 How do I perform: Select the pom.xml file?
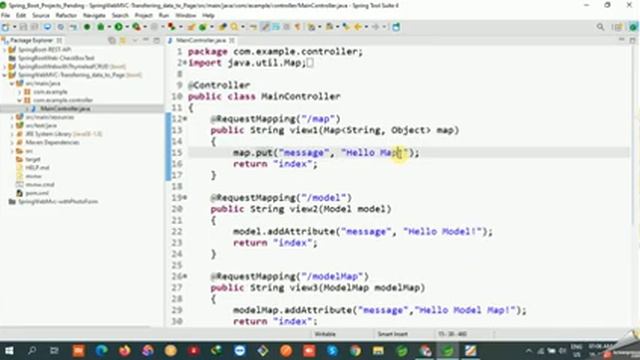pos(37,193)
